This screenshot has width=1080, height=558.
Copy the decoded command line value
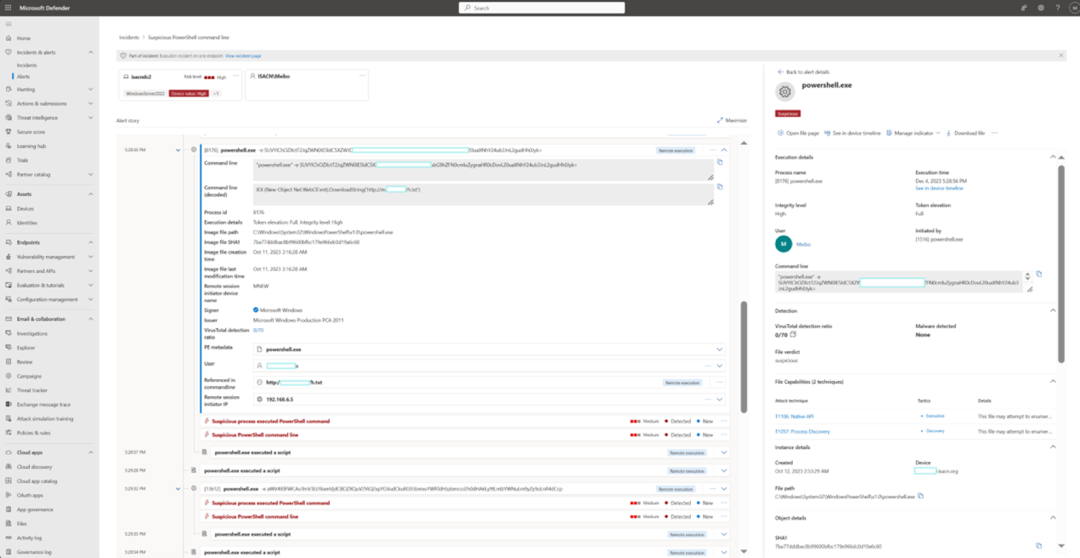coord(719,186)
